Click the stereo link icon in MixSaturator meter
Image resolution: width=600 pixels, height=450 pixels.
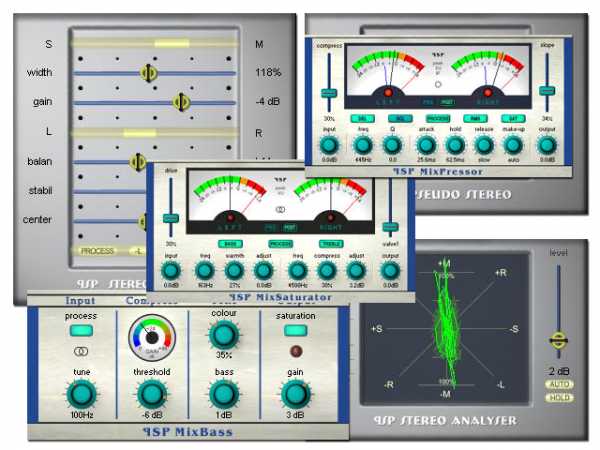(x=280, y=210)
